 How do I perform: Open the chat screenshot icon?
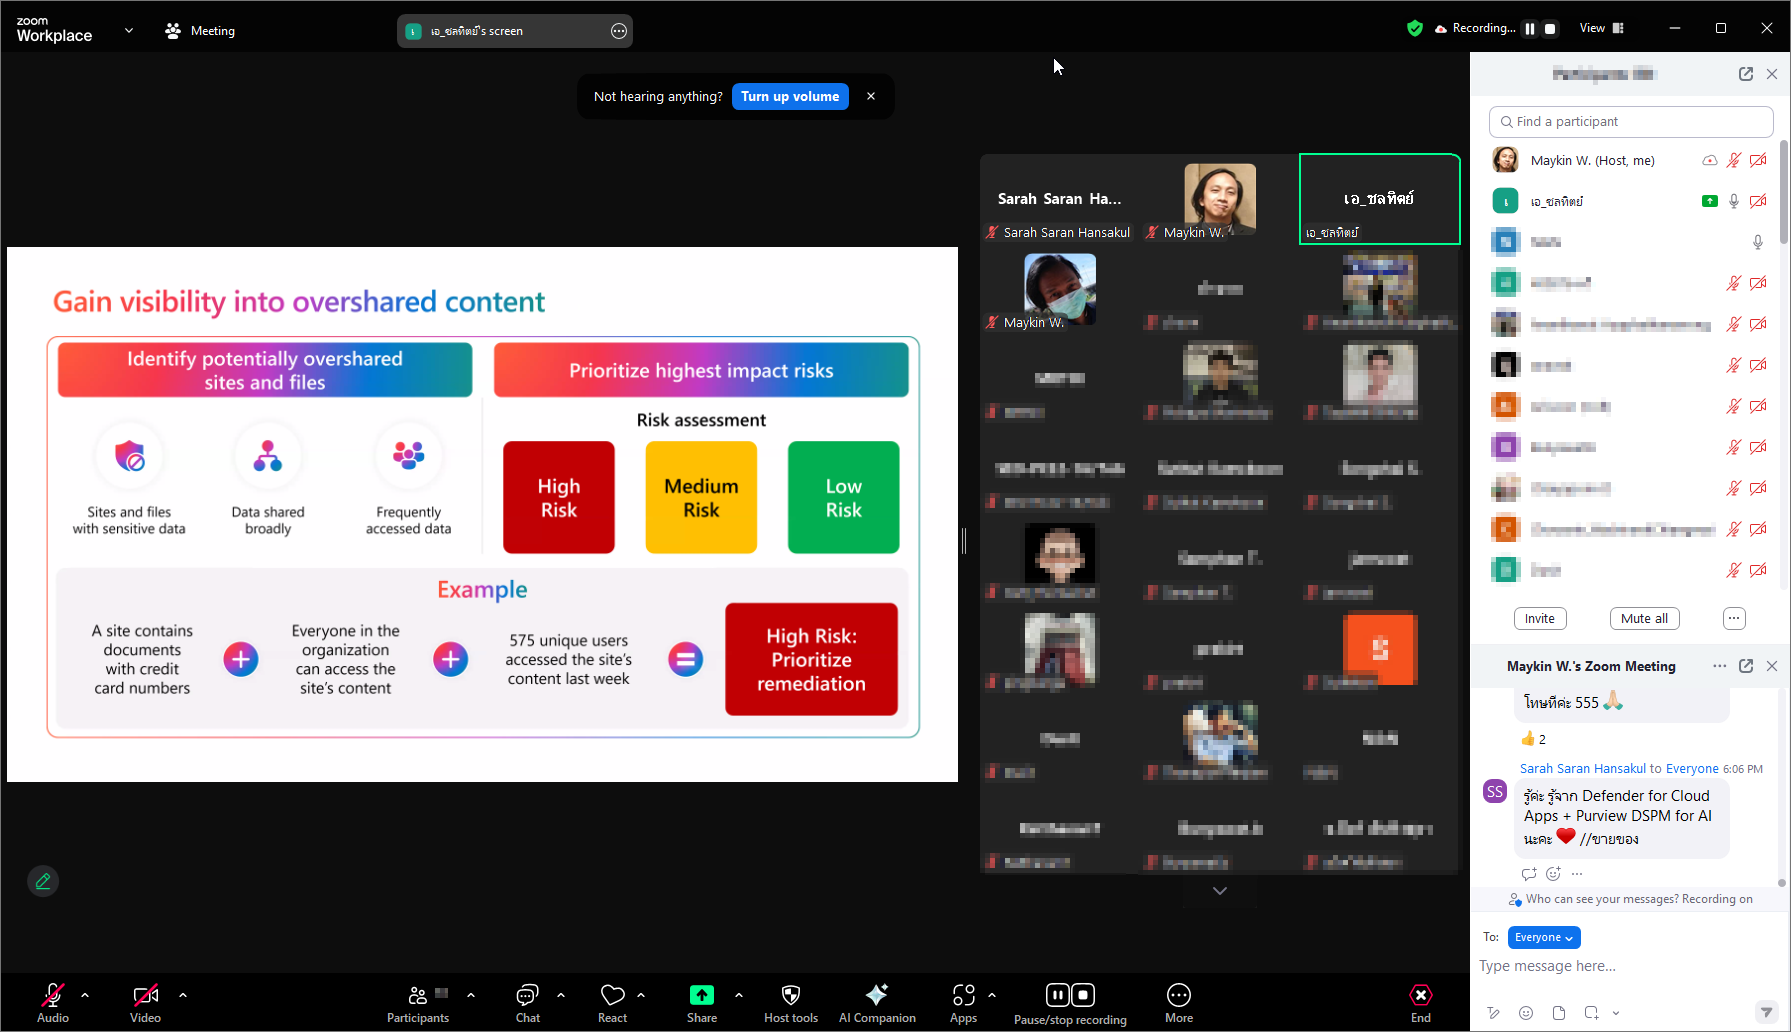click(1591, 1013)
